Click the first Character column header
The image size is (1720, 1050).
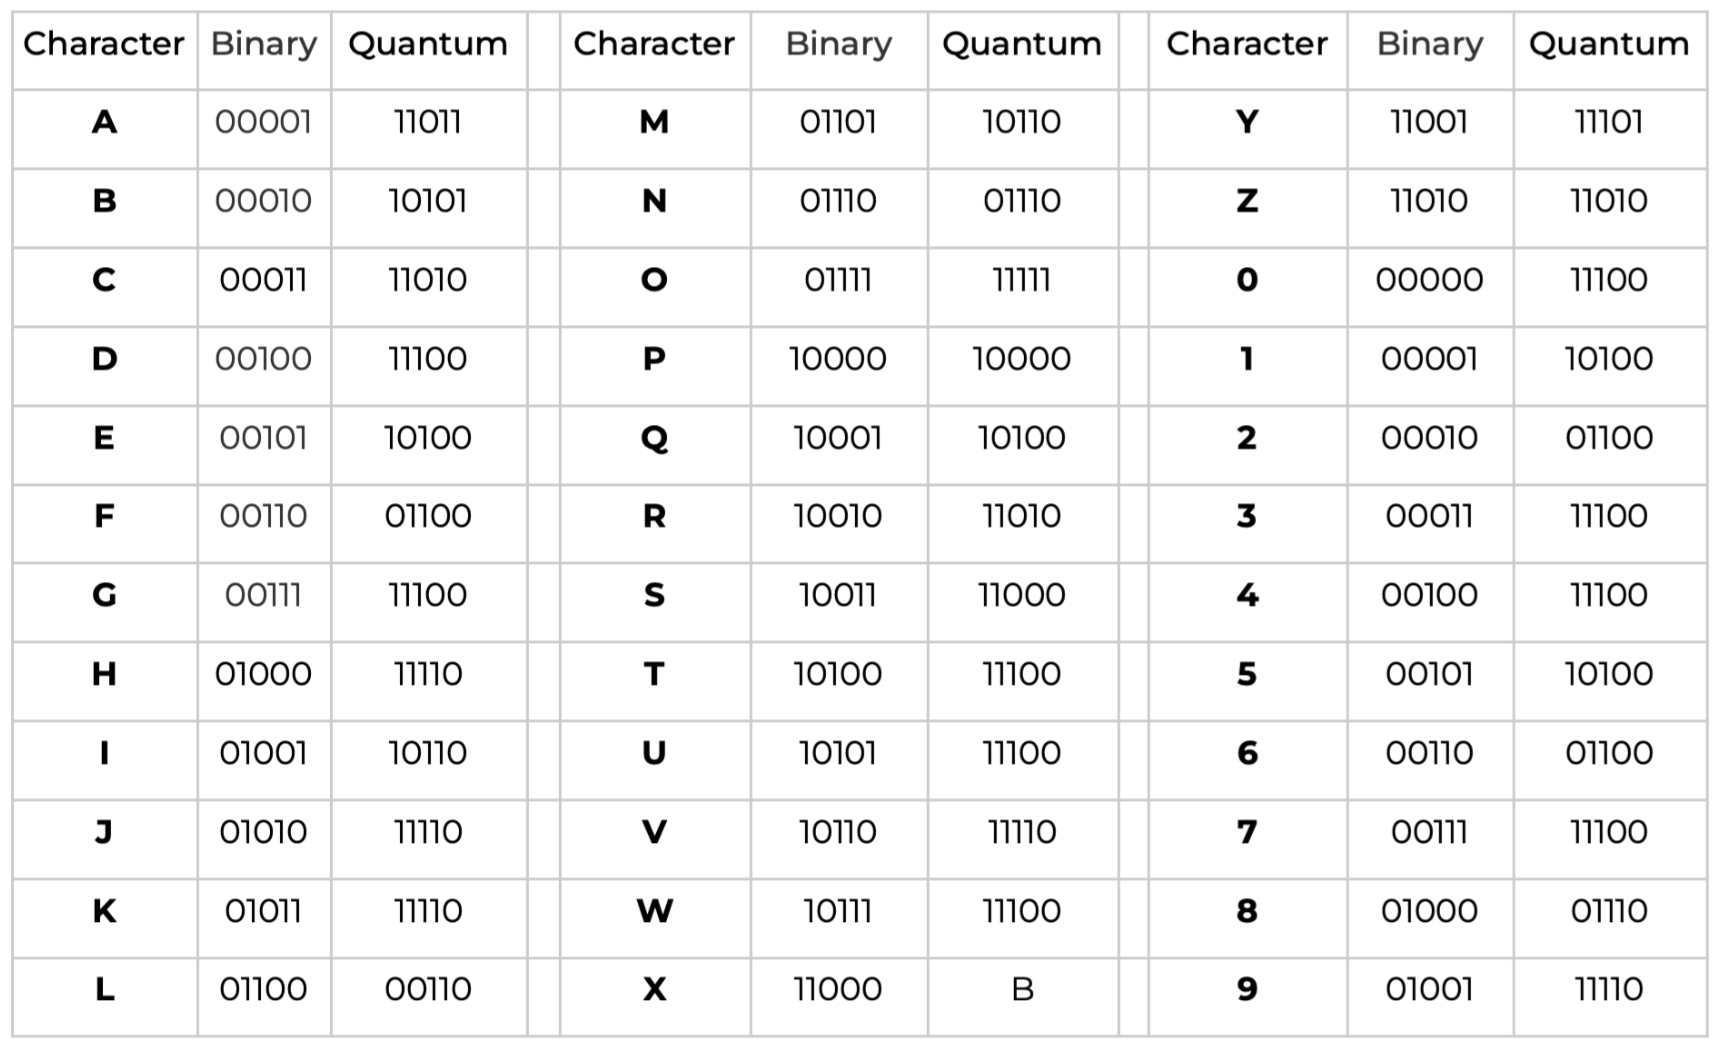pyautogui.click(x=104, y=44)
